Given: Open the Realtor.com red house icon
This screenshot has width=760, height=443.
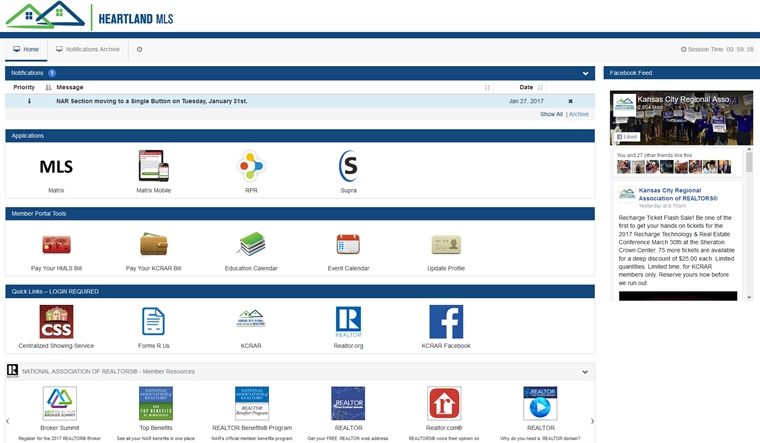Looking at the screenshot, I should 444,403.
